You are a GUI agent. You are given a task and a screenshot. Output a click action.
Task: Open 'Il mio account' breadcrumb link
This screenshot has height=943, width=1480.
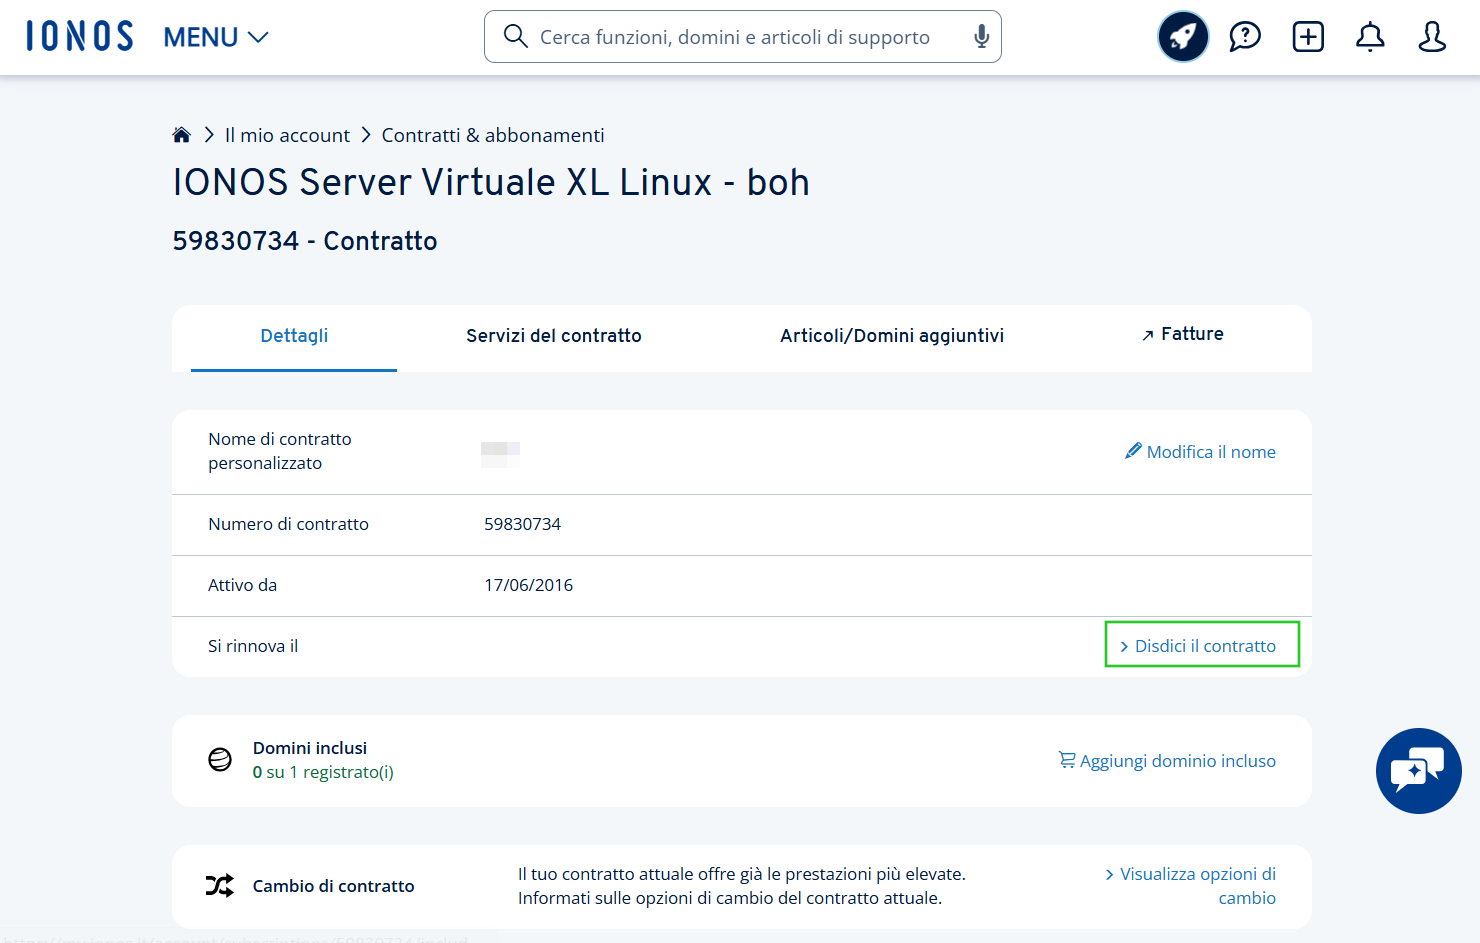(287, 135)
